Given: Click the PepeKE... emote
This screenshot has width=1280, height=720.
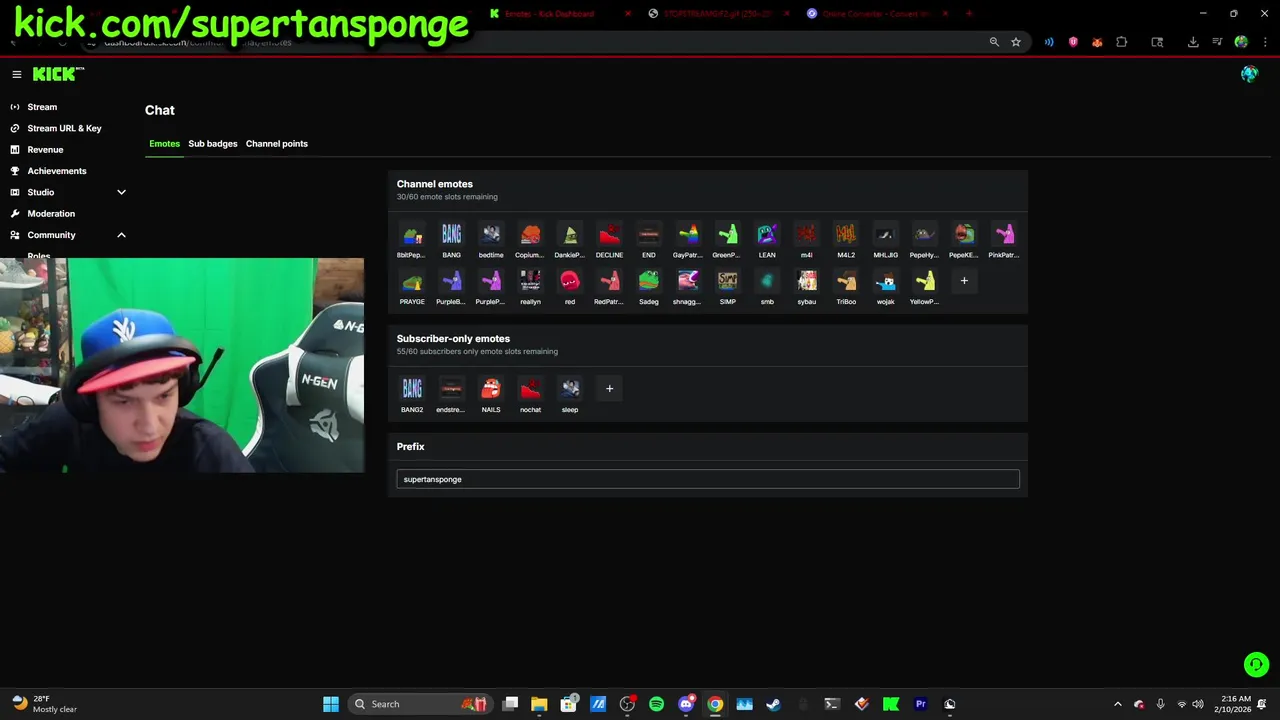Looking at the screenshot, I should pos(964,235).
